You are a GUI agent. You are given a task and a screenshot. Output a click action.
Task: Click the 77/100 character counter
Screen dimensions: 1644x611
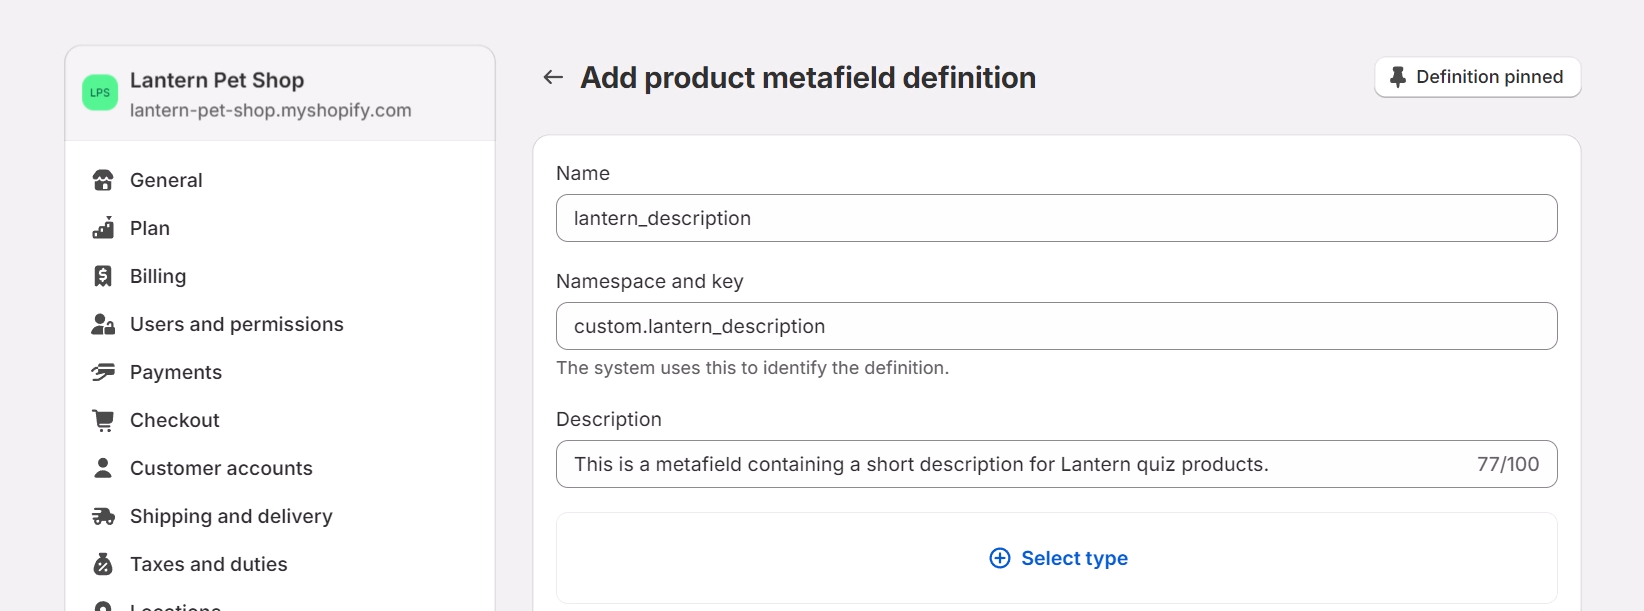(x=1508, y=464)
